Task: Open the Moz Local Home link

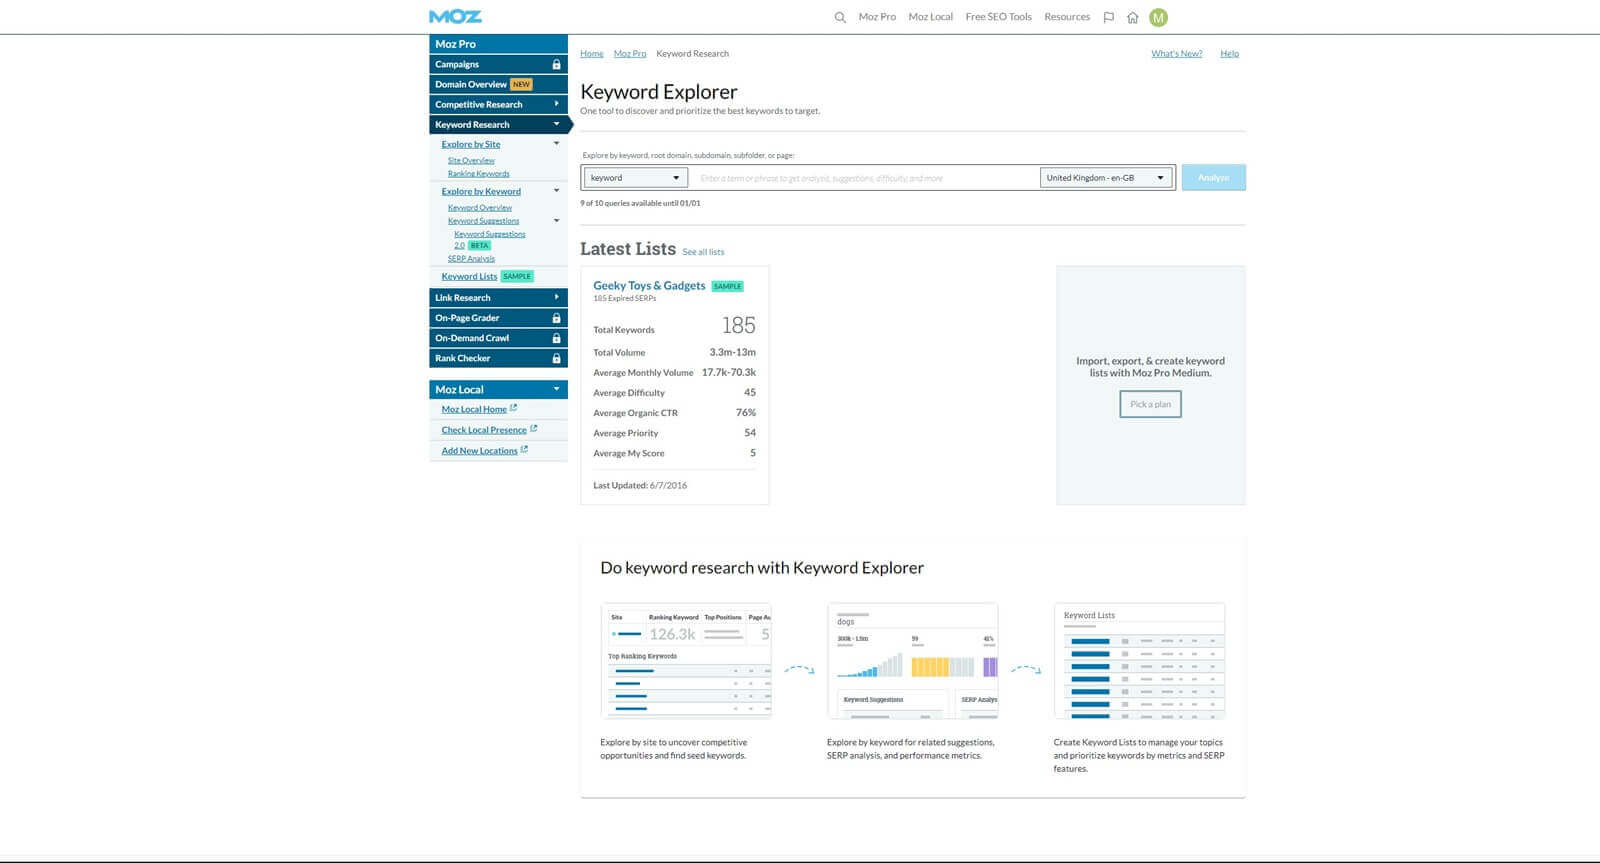Action: coord(474,409)
